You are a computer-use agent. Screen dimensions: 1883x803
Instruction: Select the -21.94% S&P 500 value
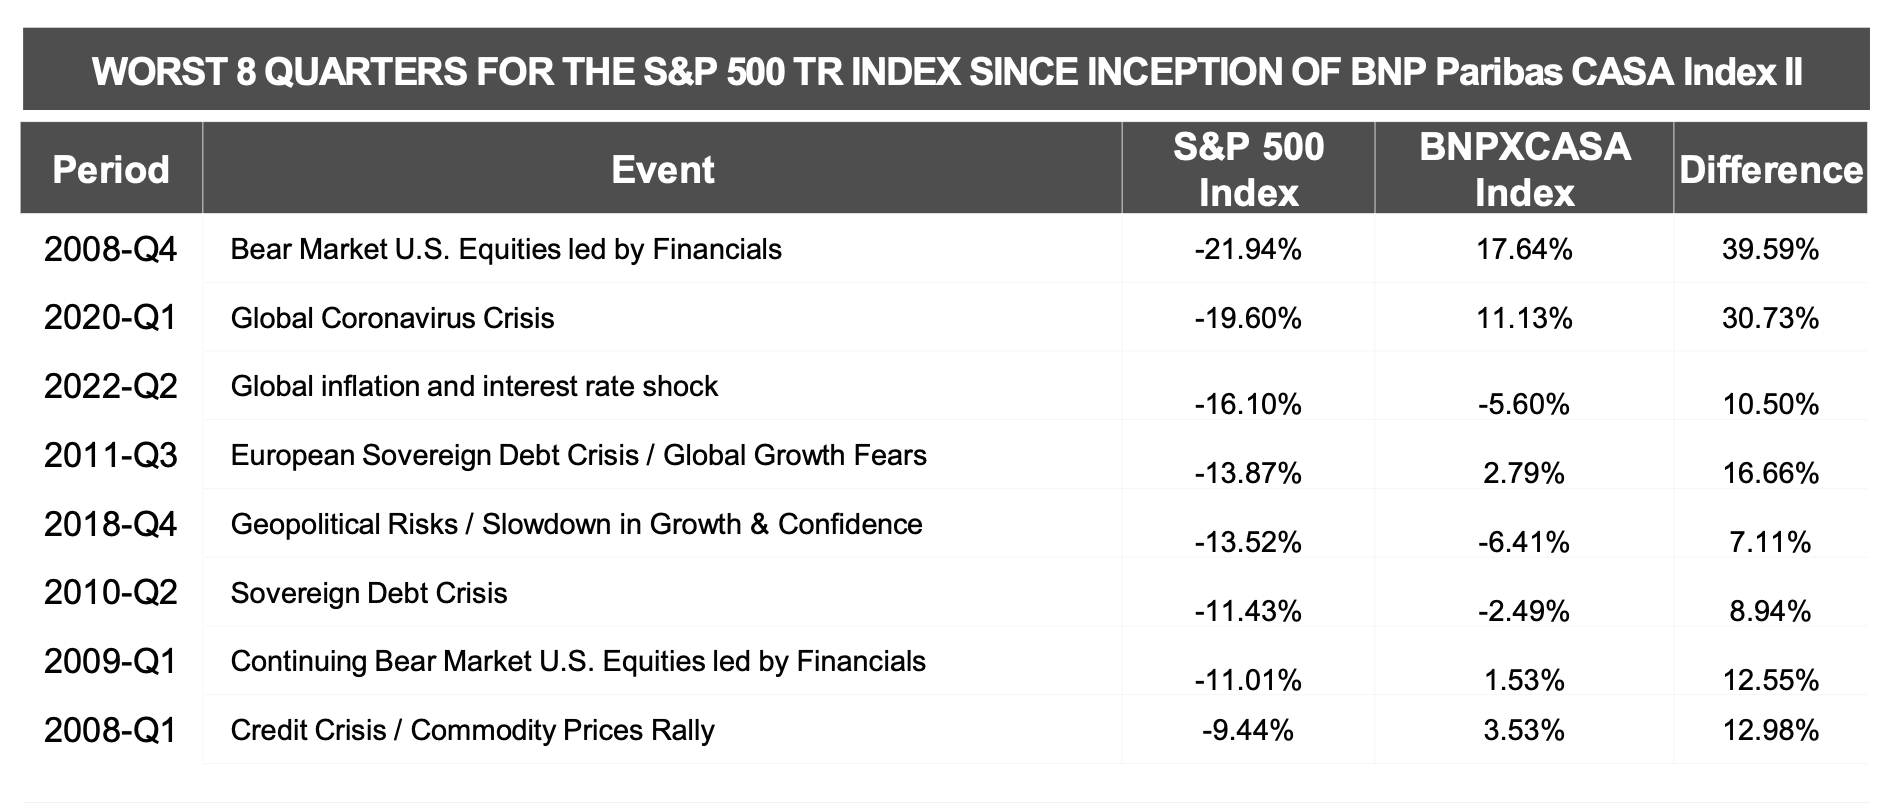(1248, 249)
